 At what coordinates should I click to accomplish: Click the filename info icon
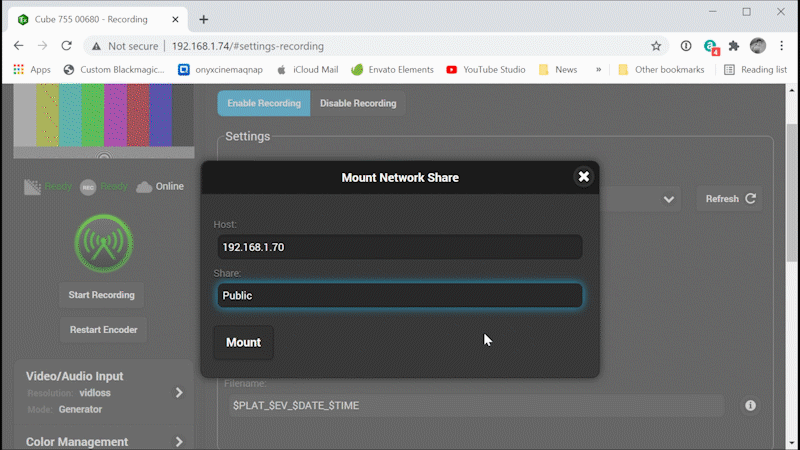point(750,405)
